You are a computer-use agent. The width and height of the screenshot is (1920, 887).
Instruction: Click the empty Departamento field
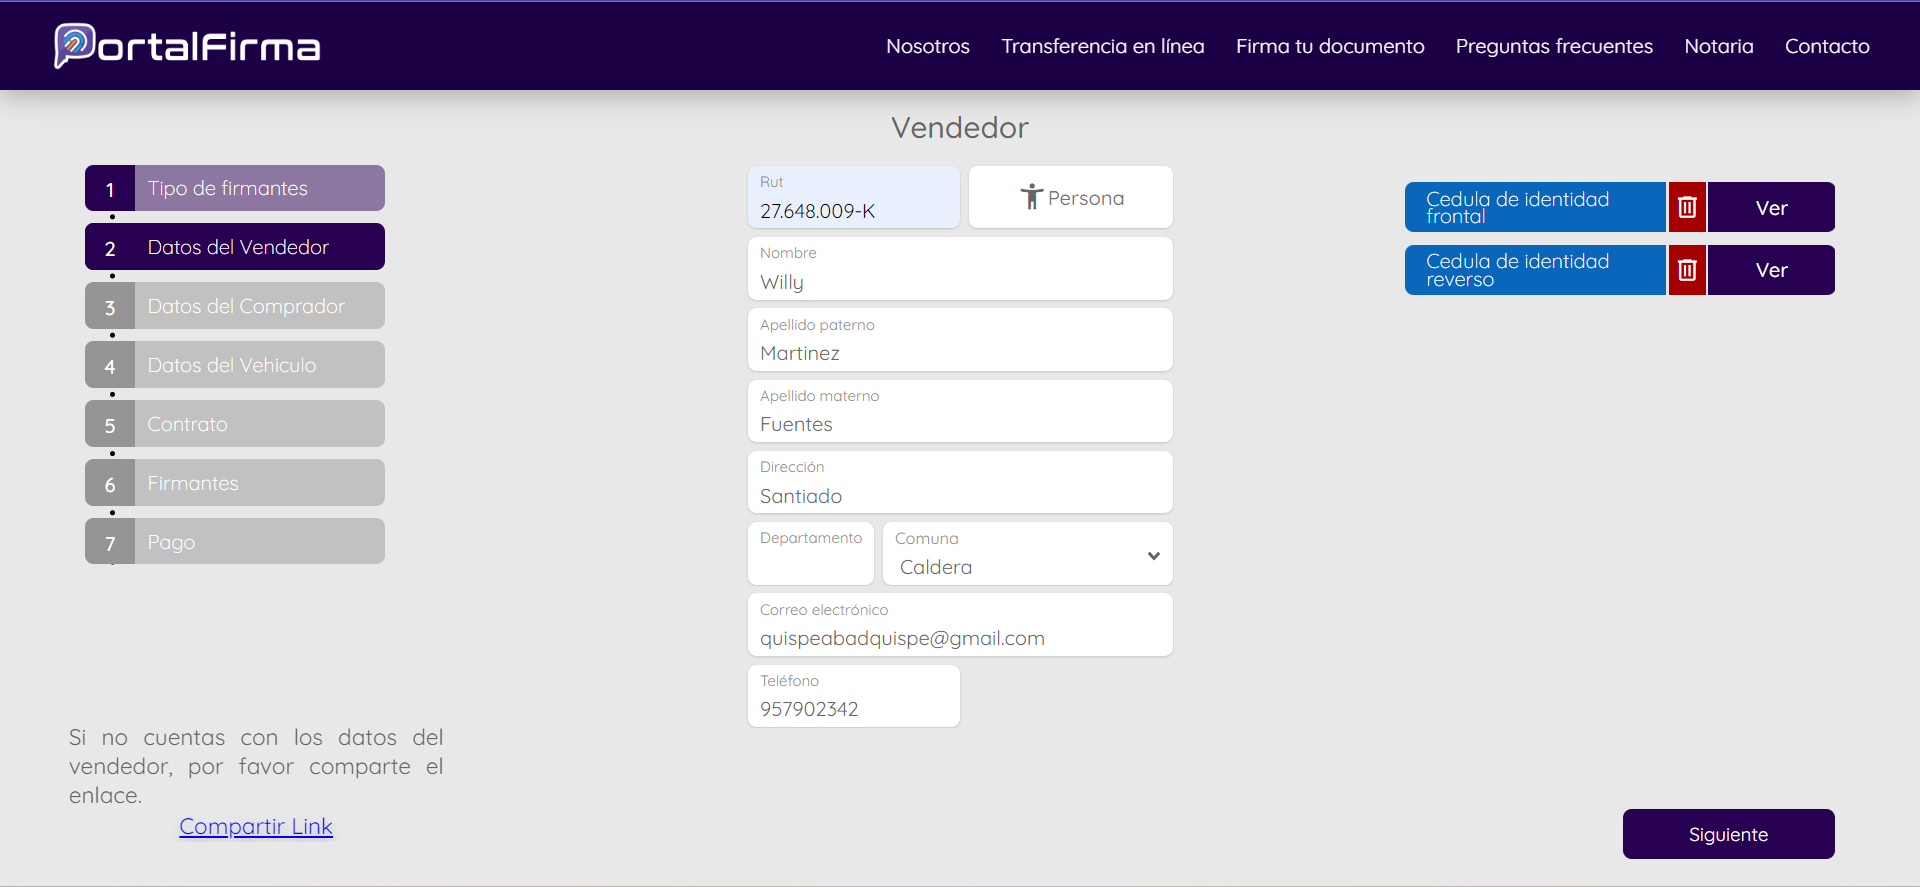click(810, 565)
